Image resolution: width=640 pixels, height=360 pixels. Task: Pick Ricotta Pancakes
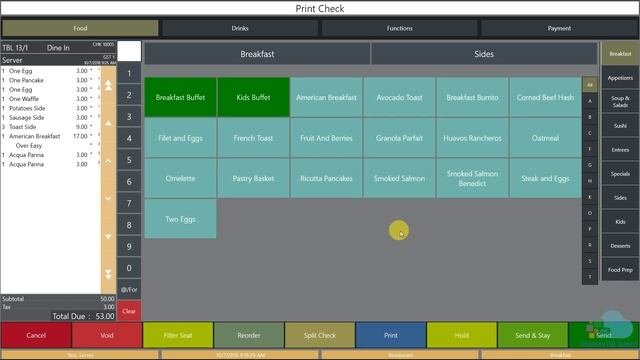327,178
